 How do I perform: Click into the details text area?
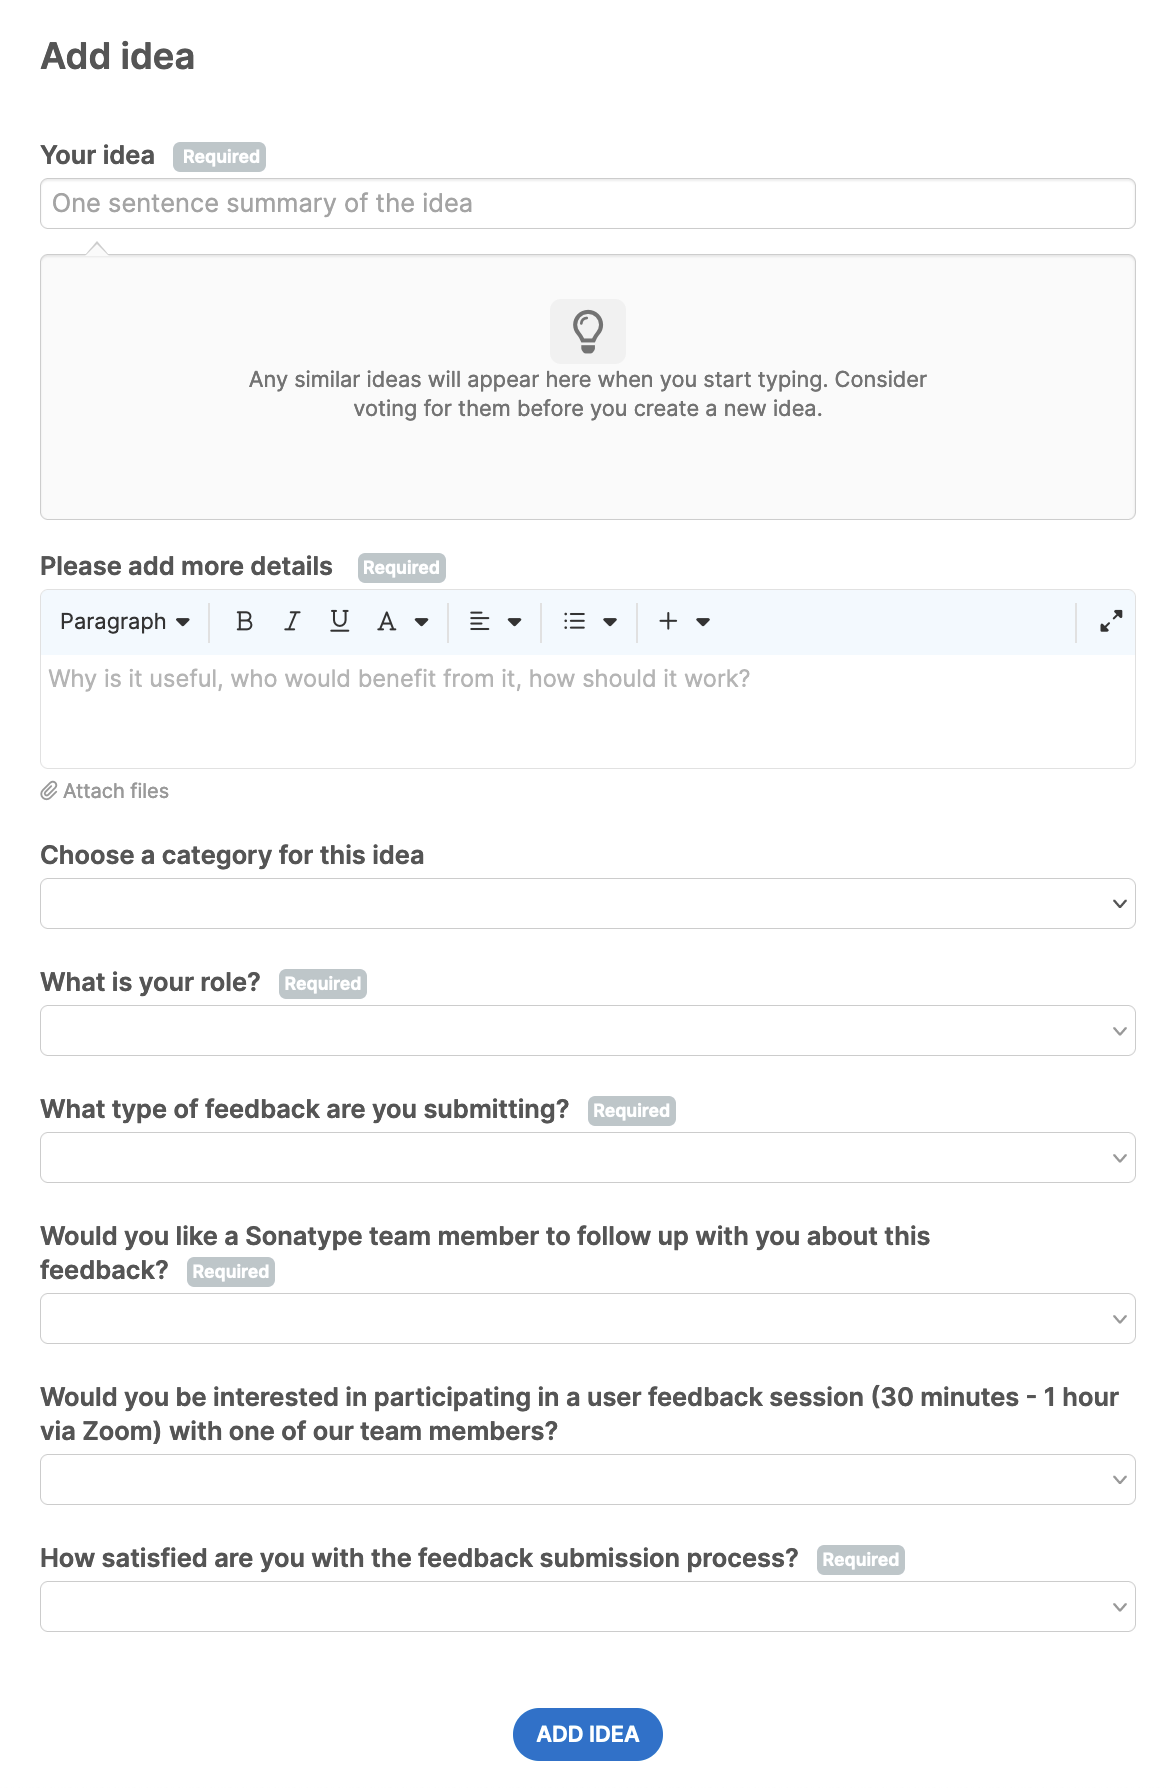pyautogui.click(x=588, y=711)
